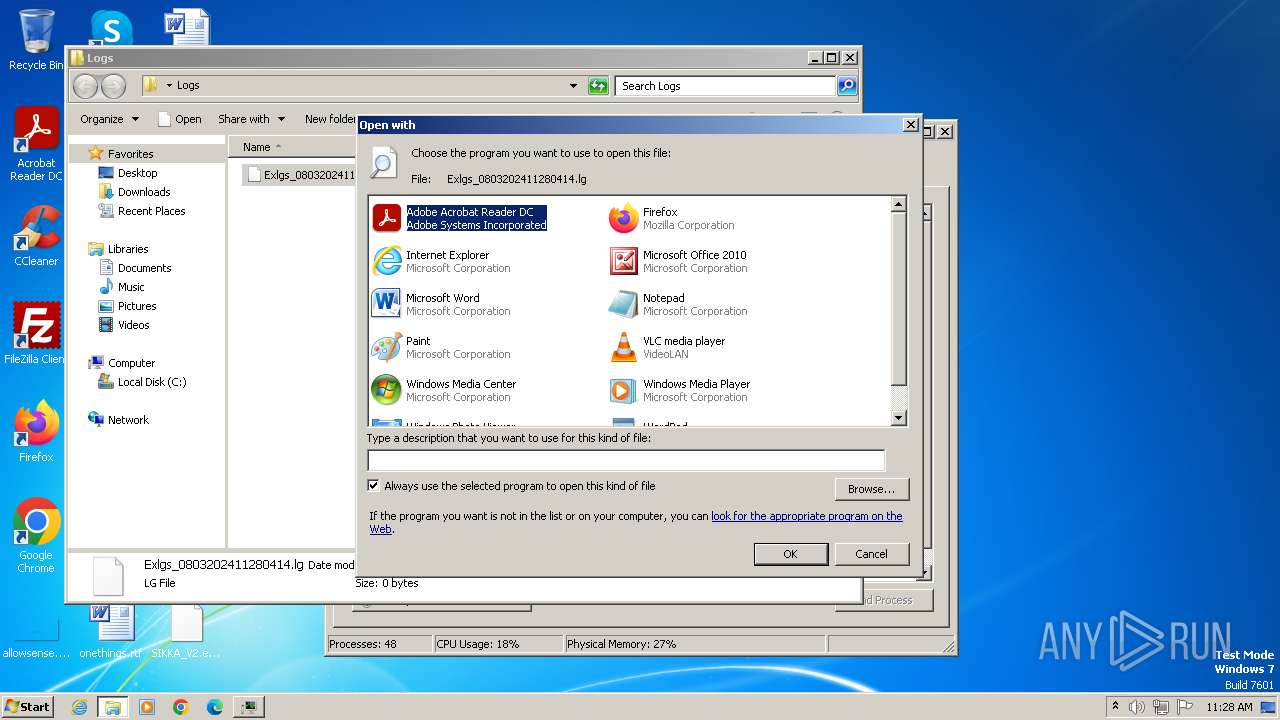Open the address bar history dropdown arrow
Screen dimensions: 1280x720
coord(573,86)
